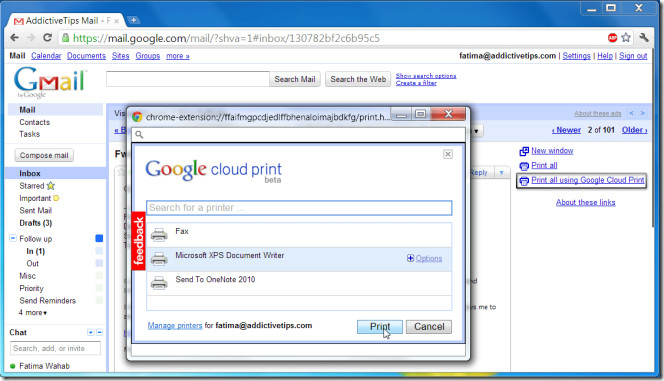Click the In label color box
The width and height of the screenshot is (664, 381).
point(99,251)
